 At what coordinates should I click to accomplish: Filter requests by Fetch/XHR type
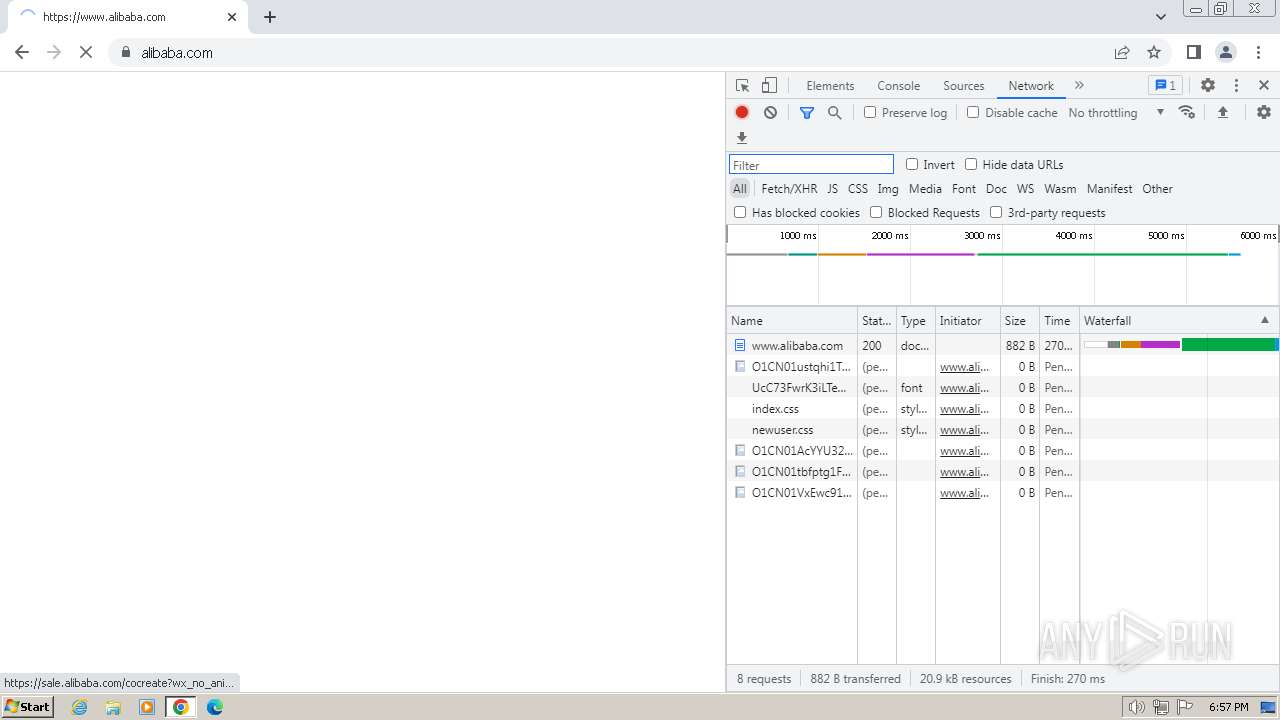point(789,189)
